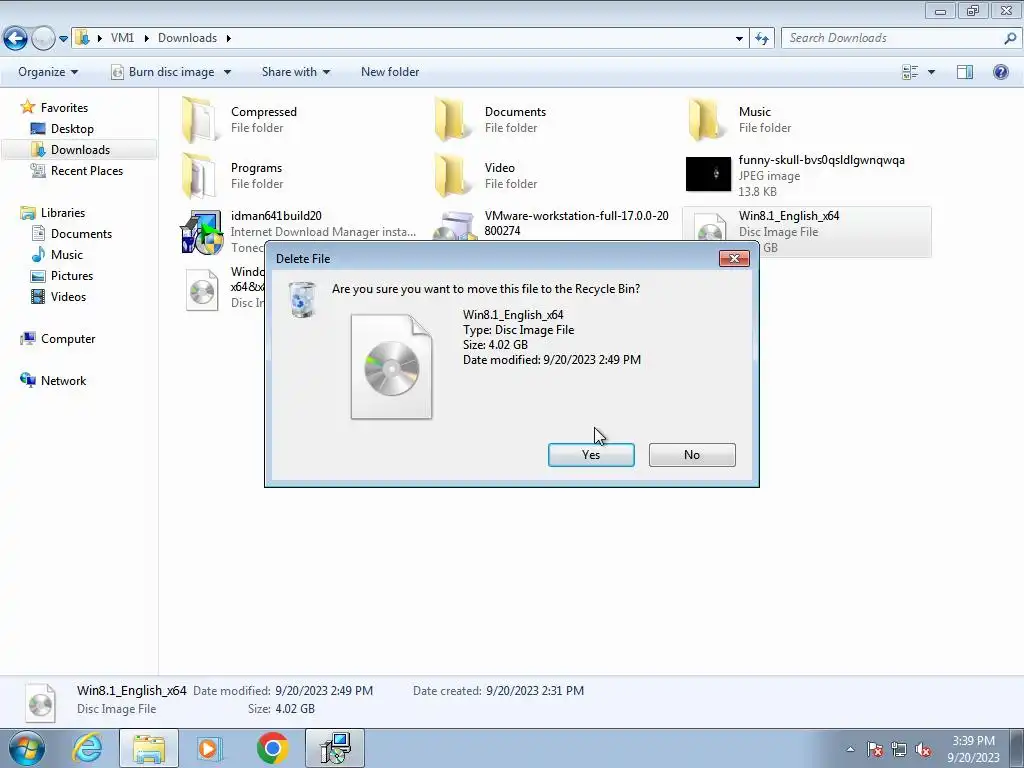Go back using the Back arrow
1024x768 pixels.
16,38
